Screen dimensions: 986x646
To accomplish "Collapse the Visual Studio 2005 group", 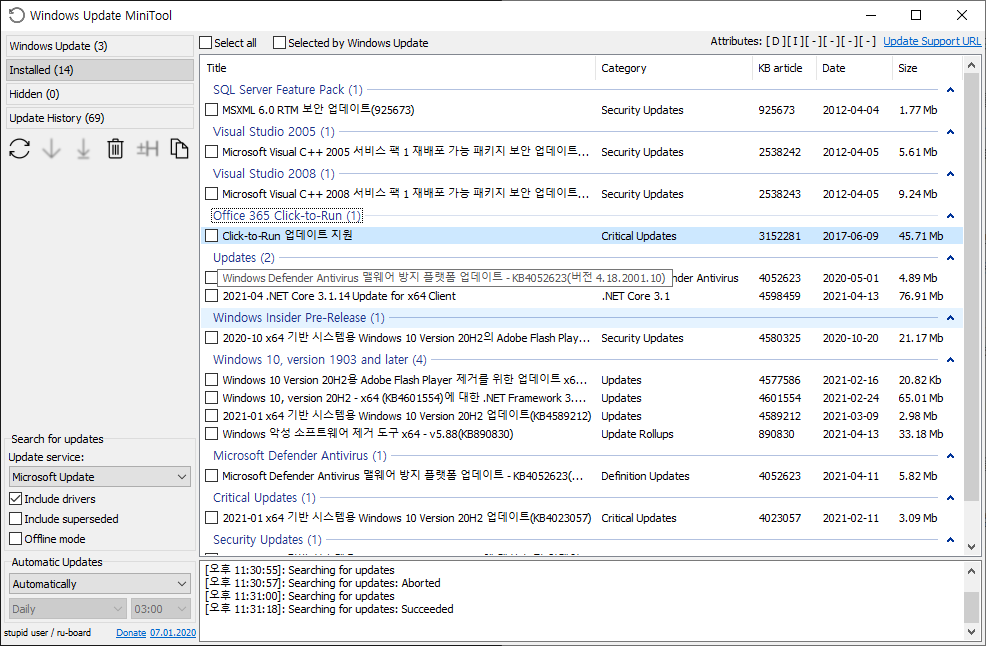I will (x=950, y=132).
